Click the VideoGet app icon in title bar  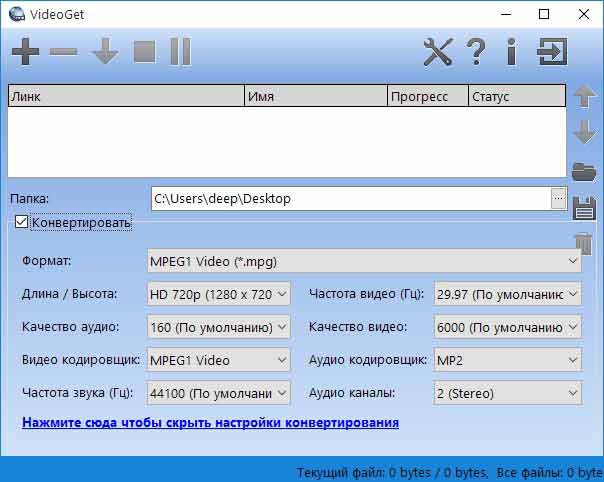[x=17, y=14]
